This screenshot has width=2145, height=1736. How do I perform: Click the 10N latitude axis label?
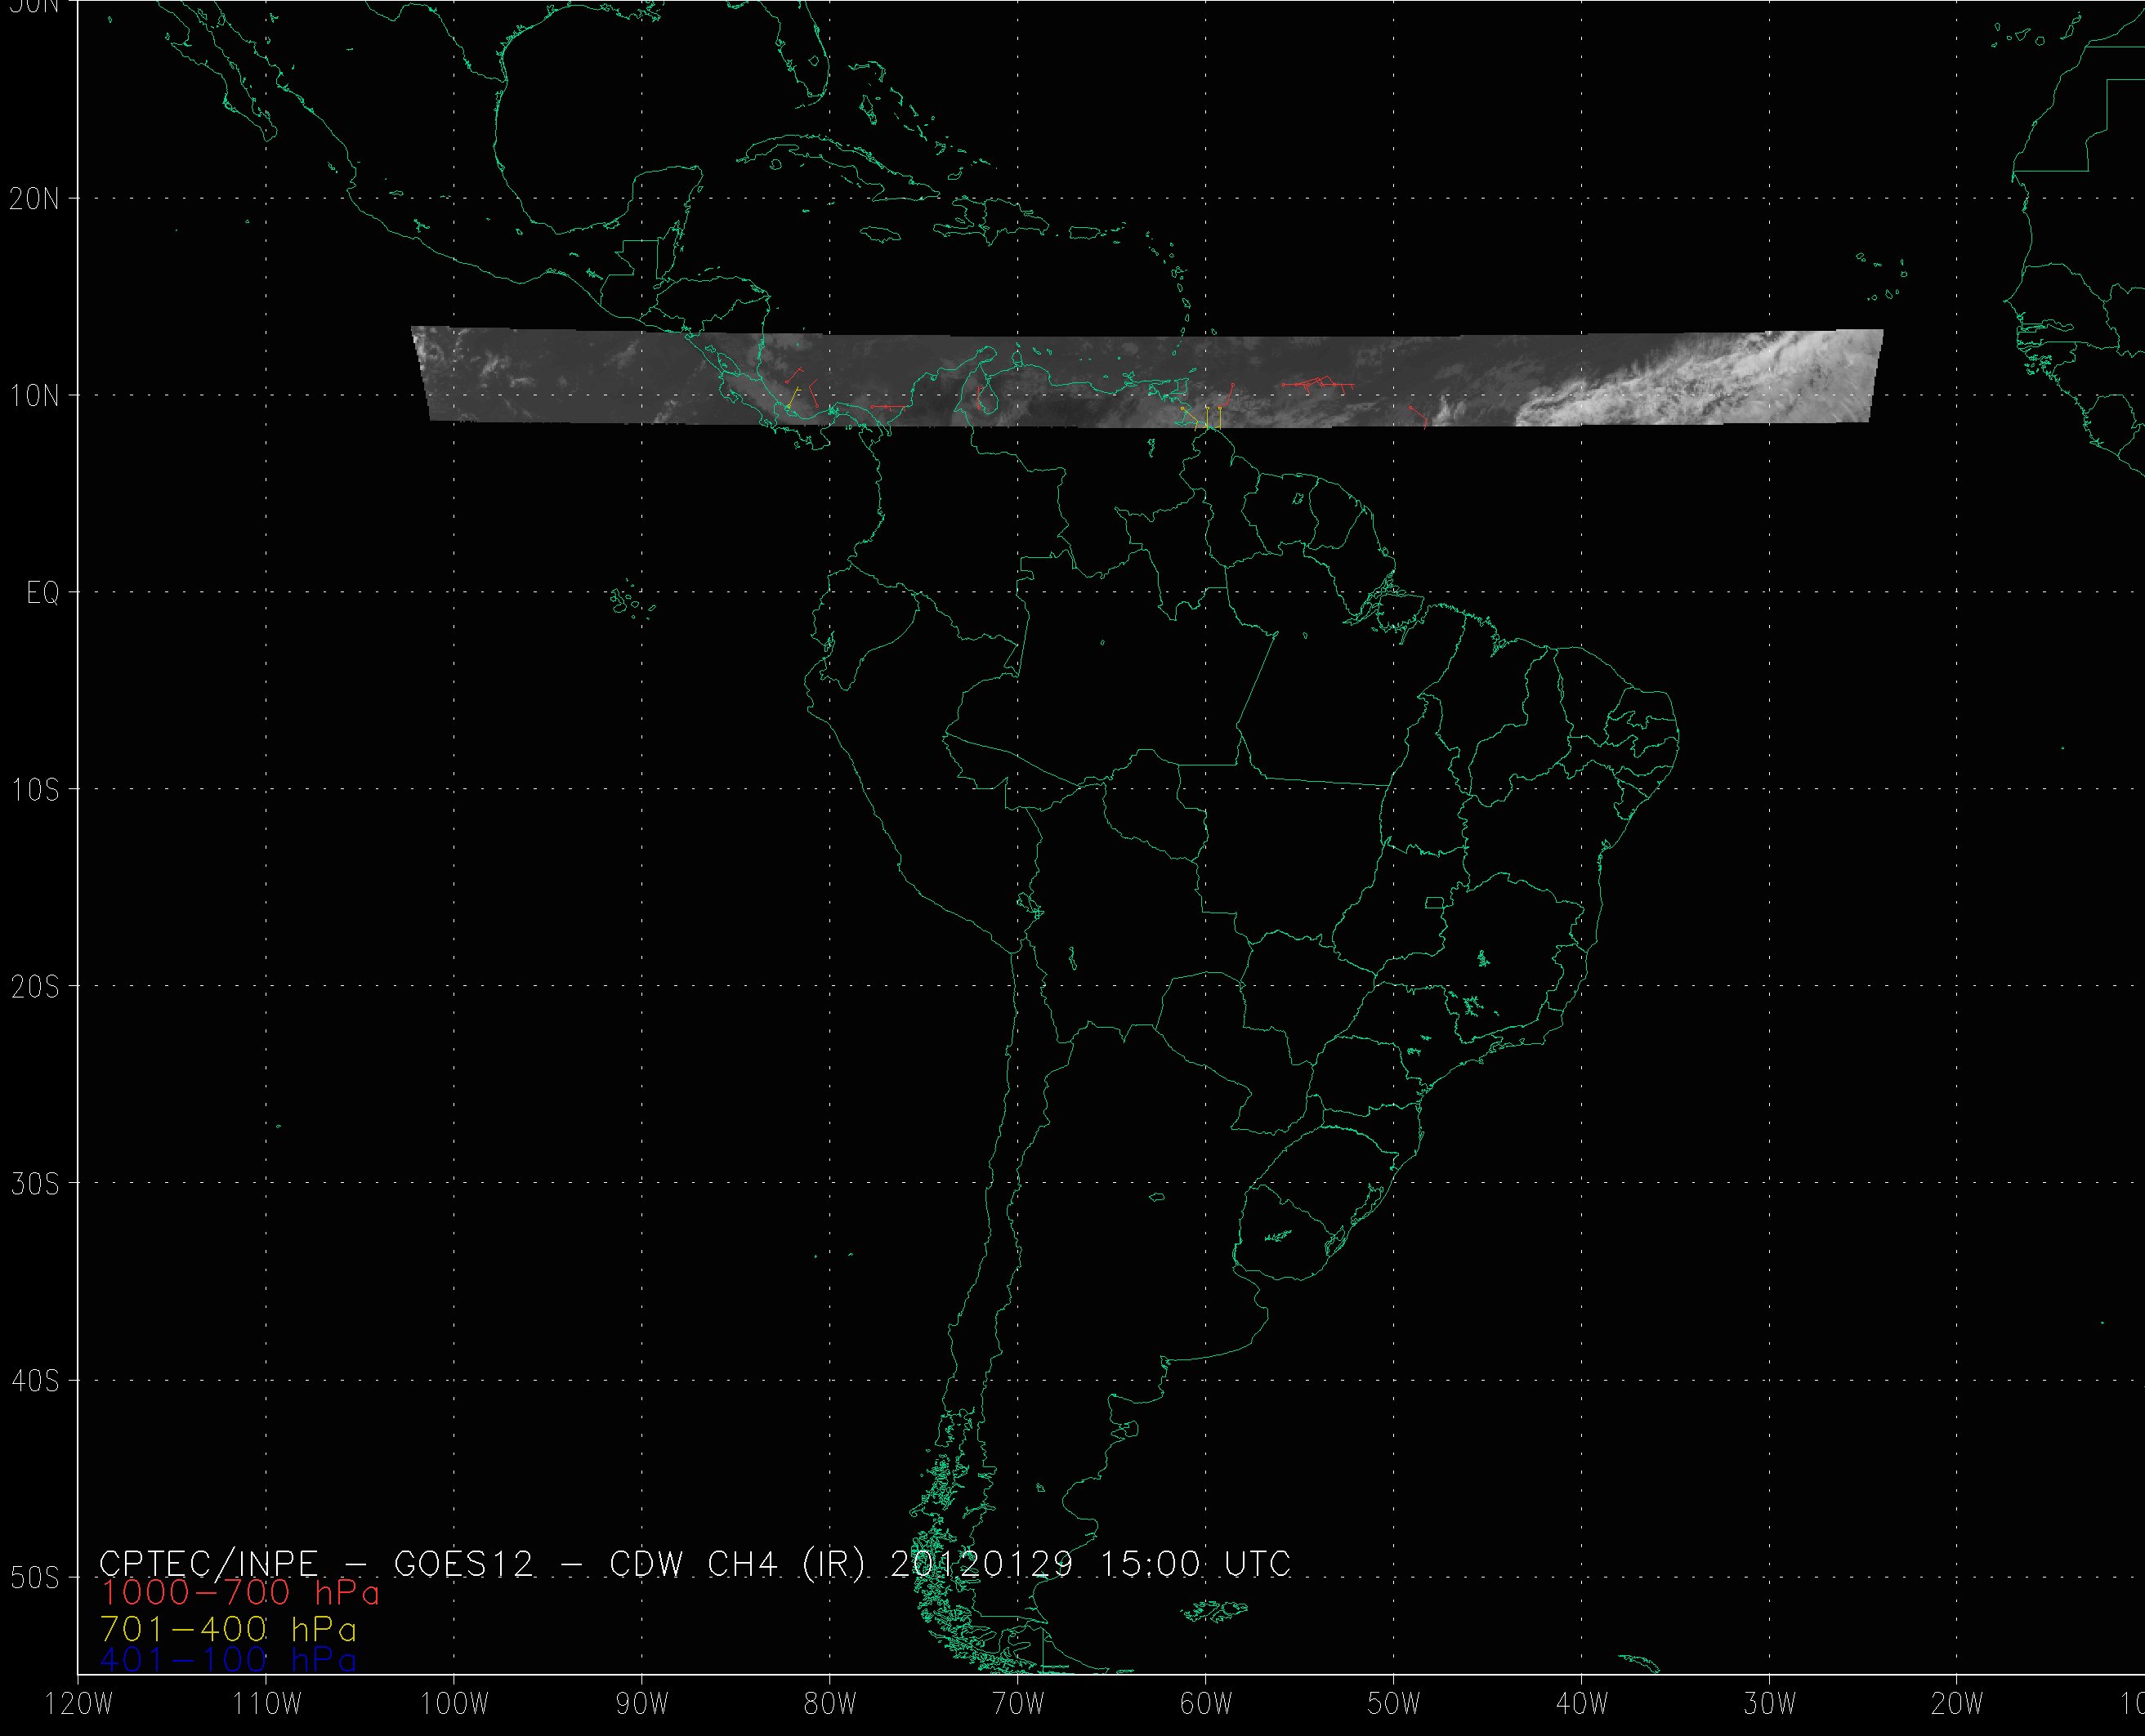tap(35, 396)
